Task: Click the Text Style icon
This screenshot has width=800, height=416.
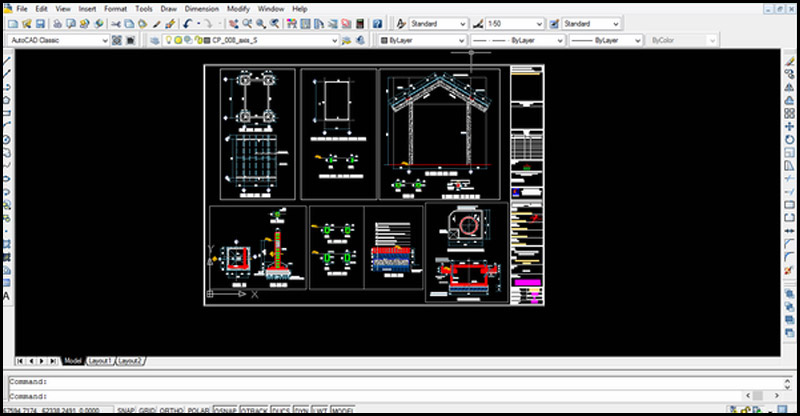Action: (401, 24)
